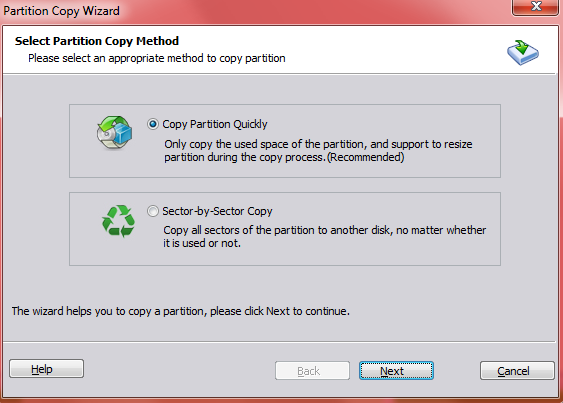The image size is (563, 403).
Task: Click the drive with green arrow header icon
Action: click(522, 52)
